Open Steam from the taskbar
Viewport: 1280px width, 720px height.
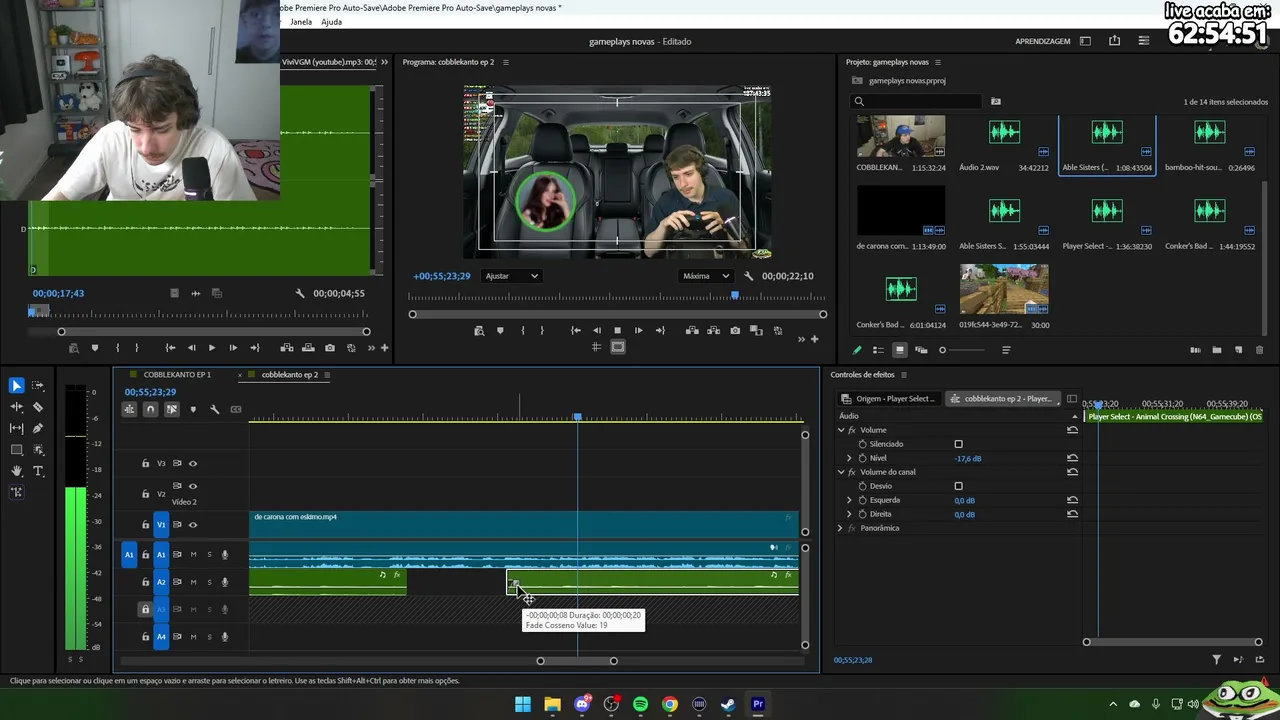pyautogui.click(x=728, y=704)
